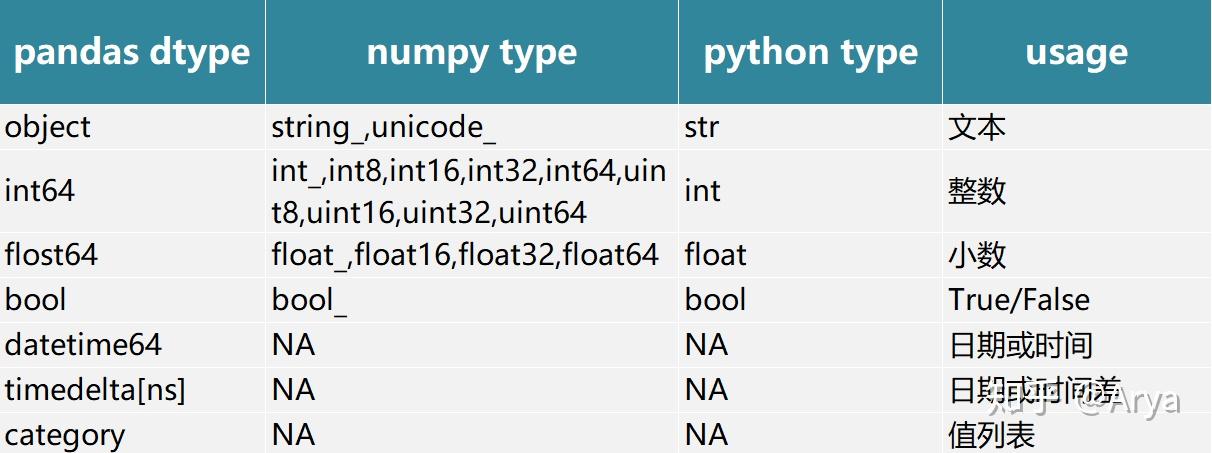Click the cell listing int_,int8,int16 types
Image resolution: width=1212 pixels, height=453 pixels.
(x=472, y=191)
